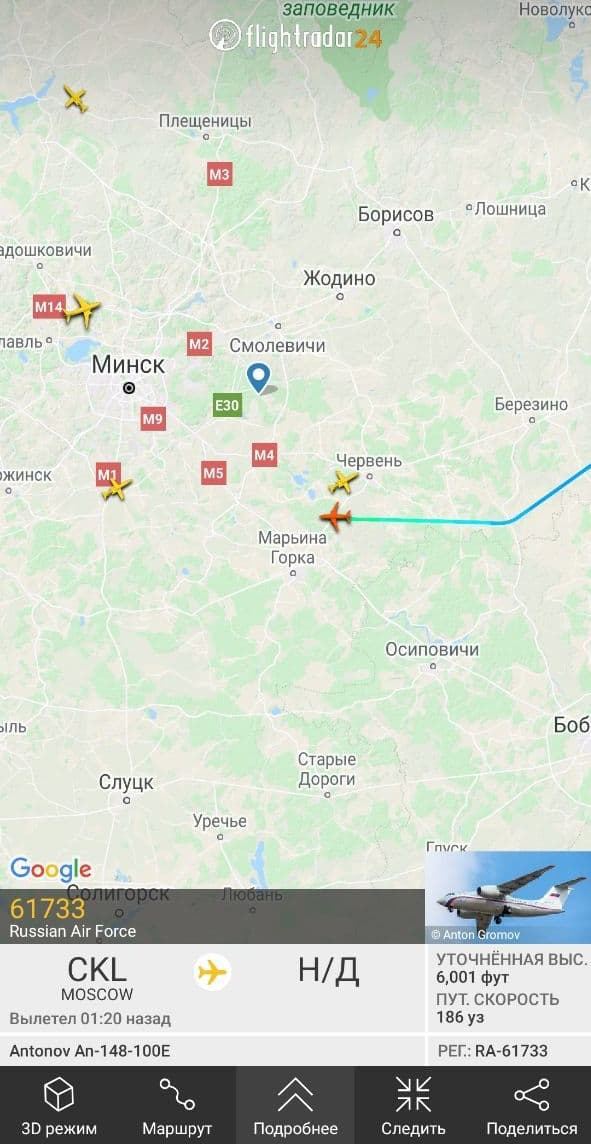Tap the yellow plane over the M1 road

116,487
